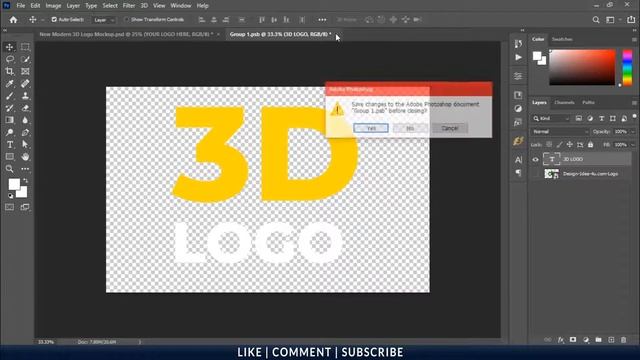Select the Lasso tool
The image size is (640, 360).
coord(9,59)
